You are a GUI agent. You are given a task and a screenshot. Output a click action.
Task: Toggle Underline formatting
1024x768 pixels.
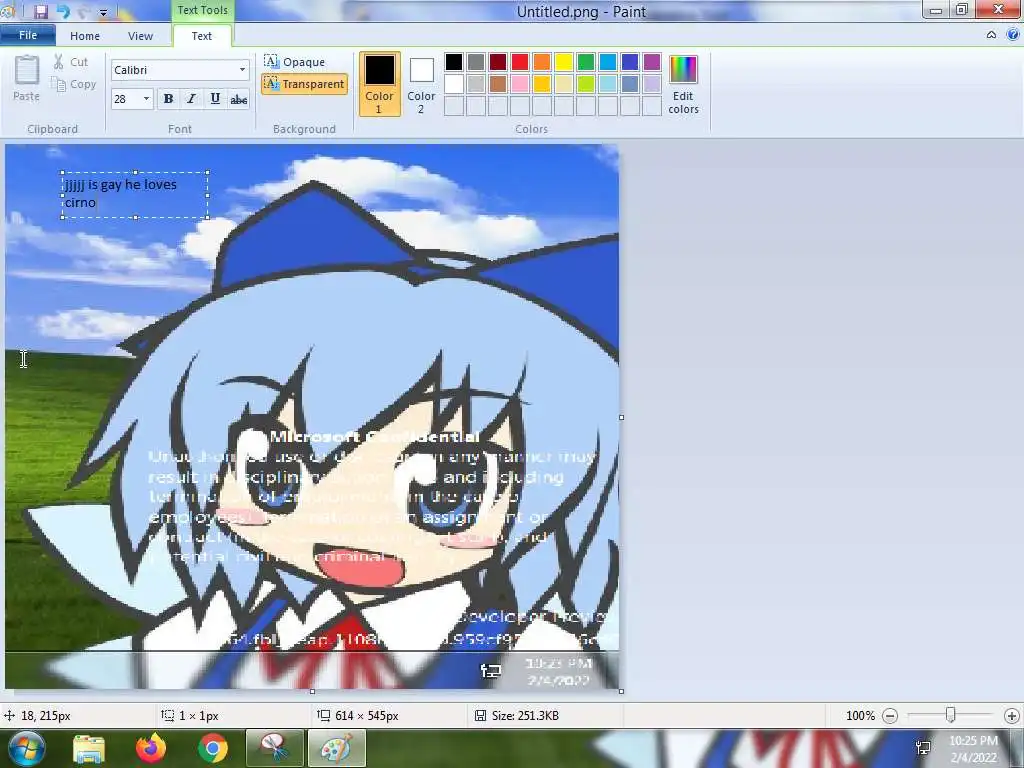(215, 99)
